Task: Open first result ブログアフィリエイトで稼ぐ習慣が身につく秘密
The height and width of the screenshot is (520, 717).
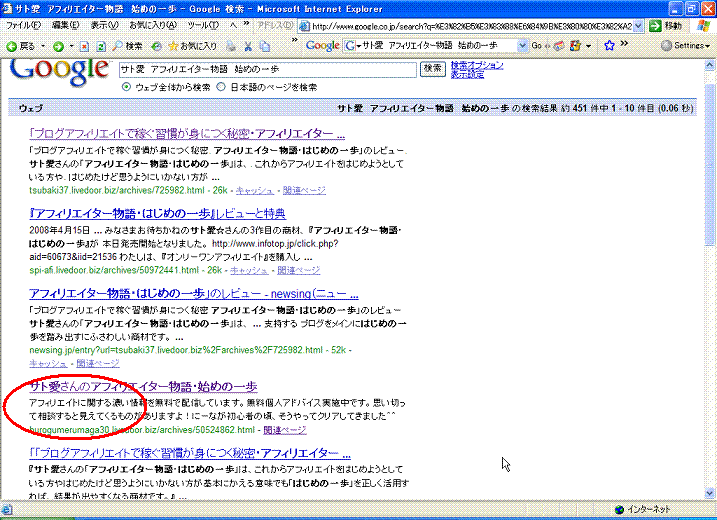Action: 187,134
